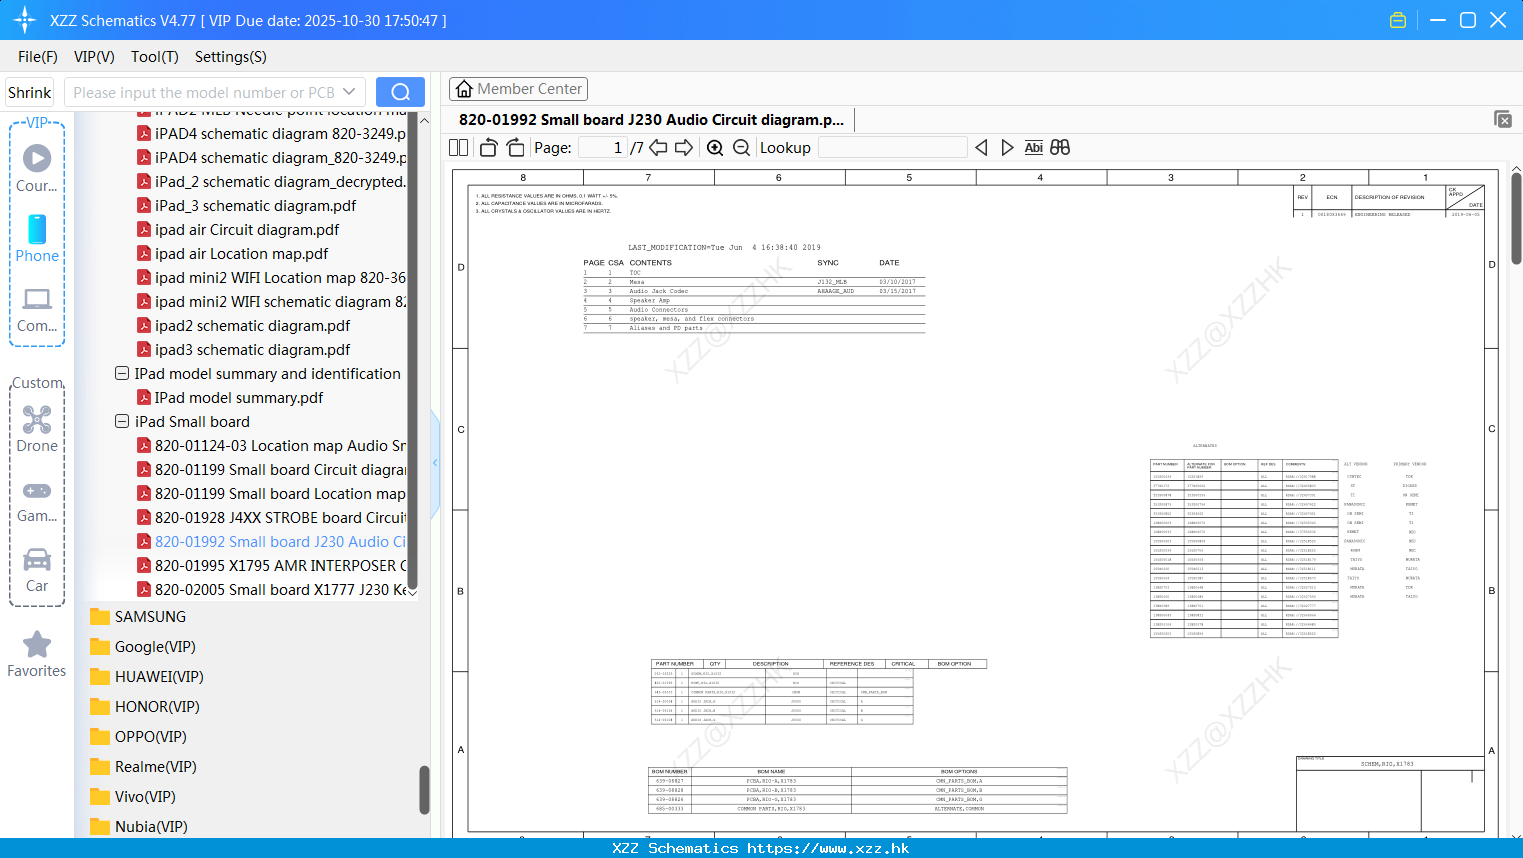Viewport: 1523px width, 858px height.
Task: Zoom out of the schematic
Action: coord(741,147)
